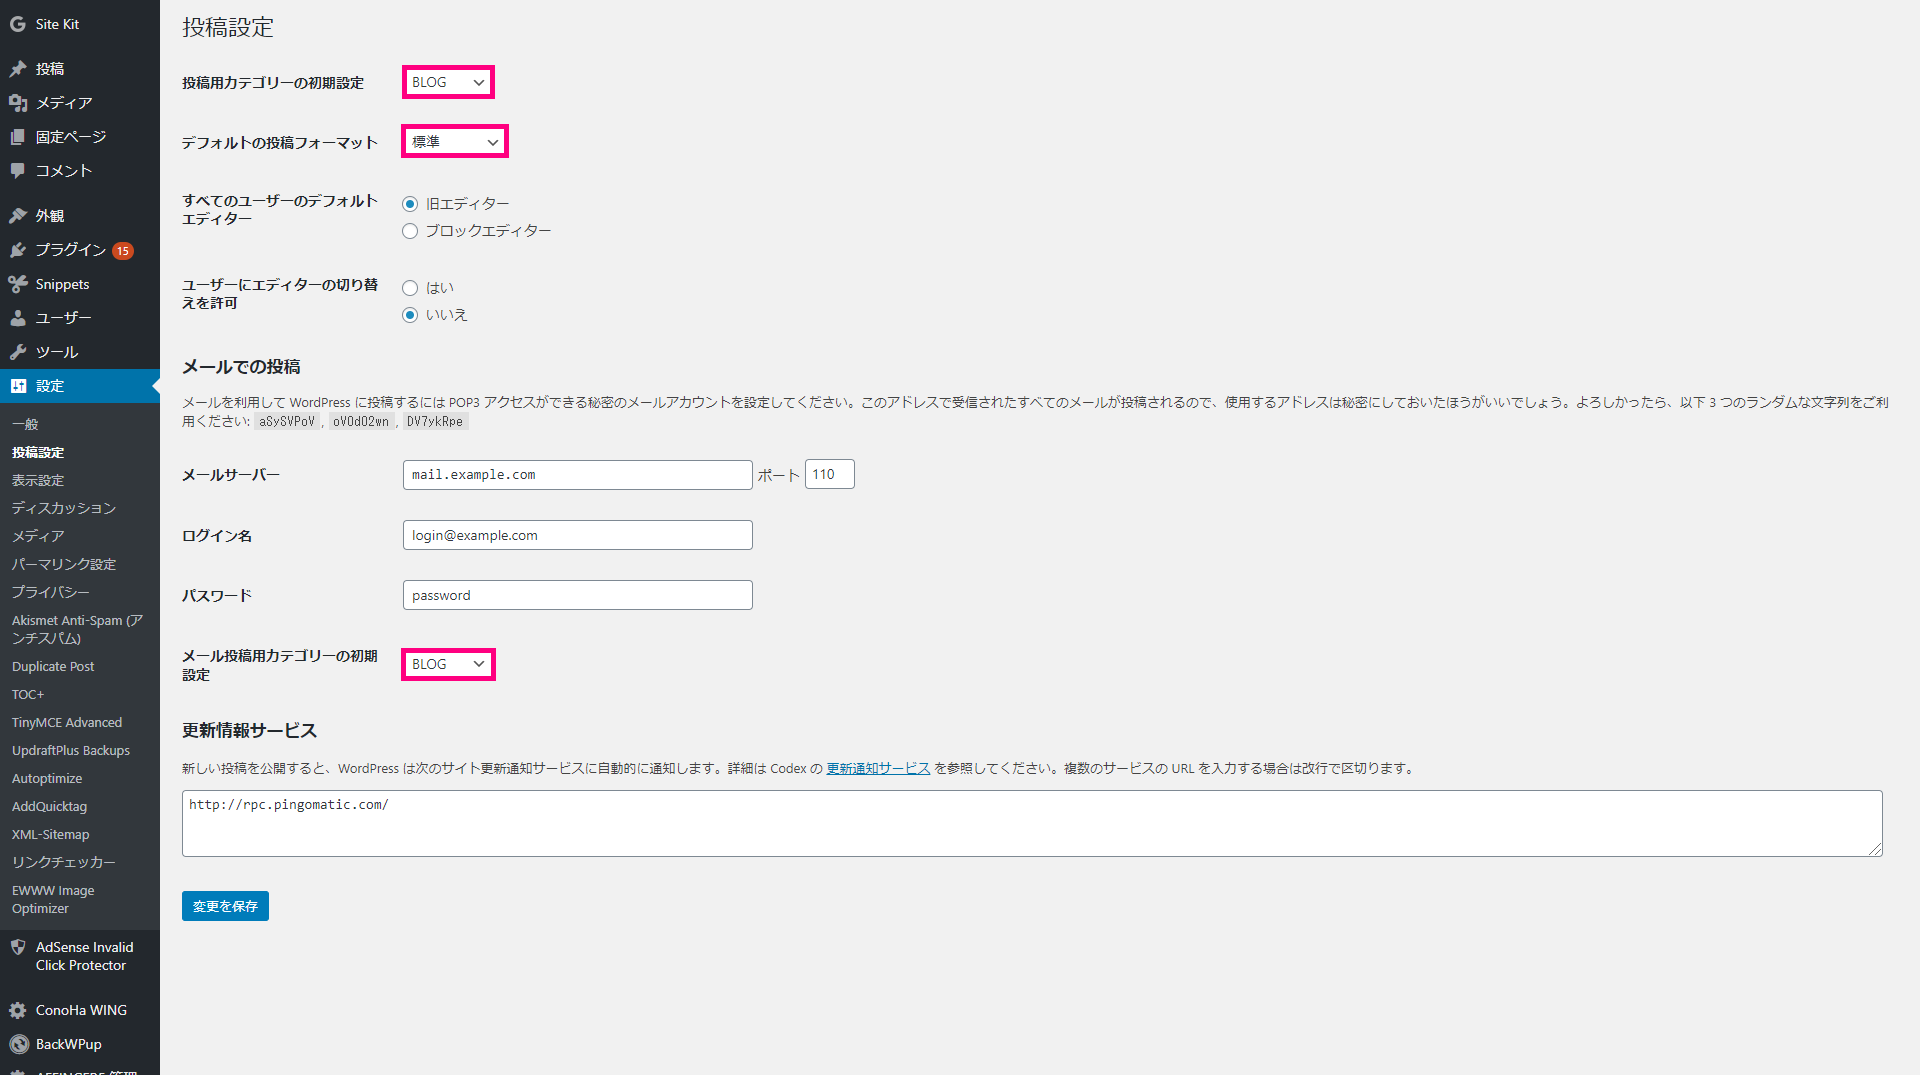This screenshot has height=1075, width=1920.
Task: Click the random string aSySVPoV
Action: 287,422
